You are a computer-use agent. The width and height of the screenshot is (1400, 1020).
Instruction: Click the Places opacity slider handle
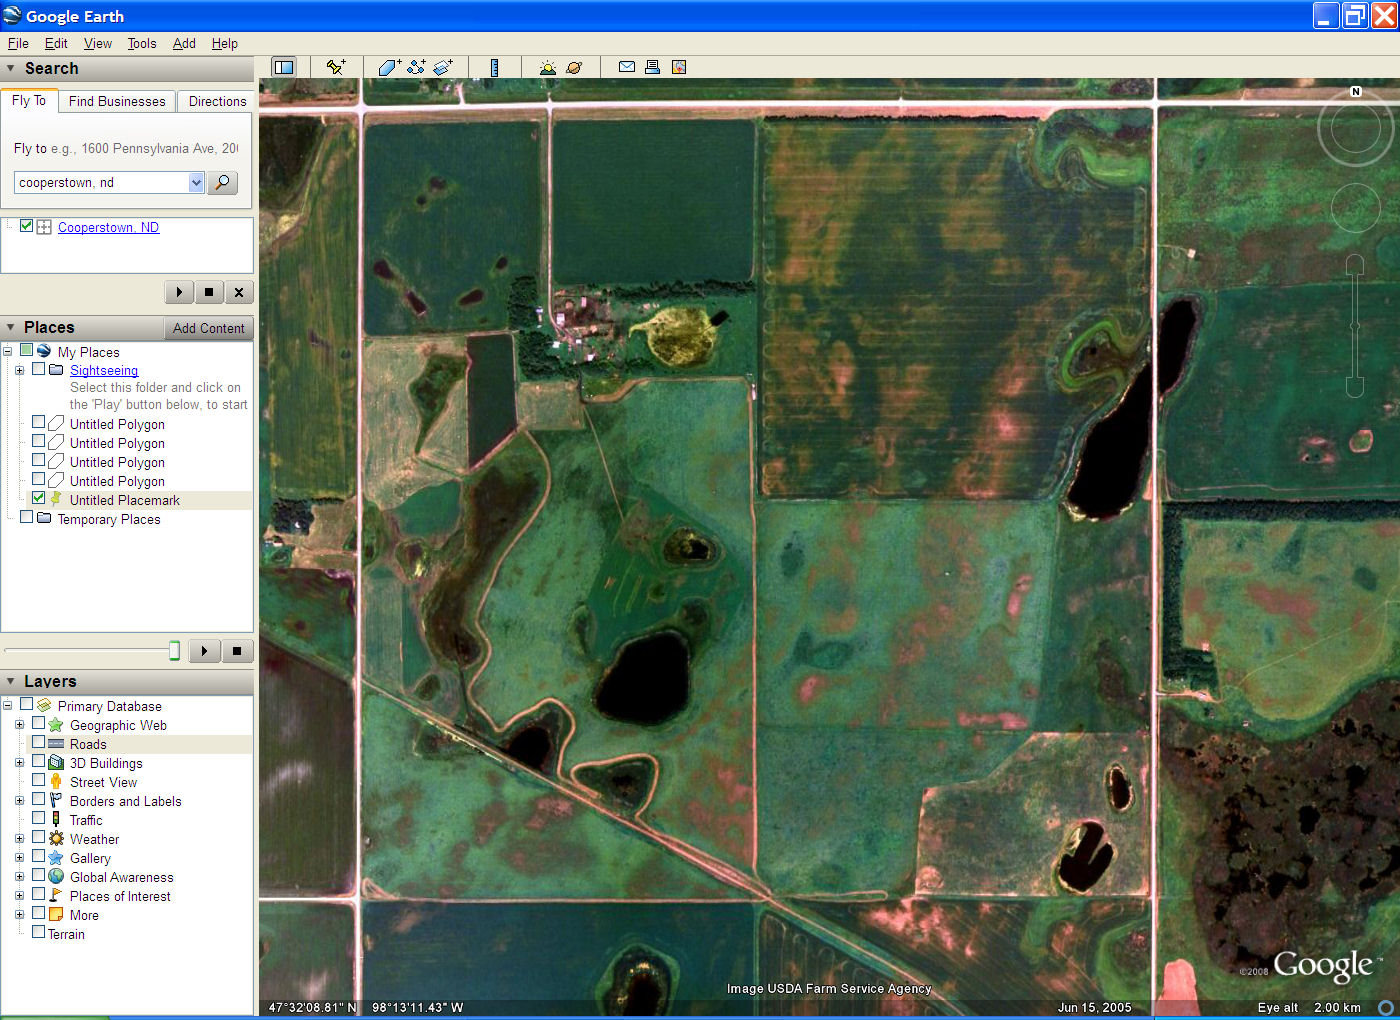pyautogui.click(x=175, y=651)
